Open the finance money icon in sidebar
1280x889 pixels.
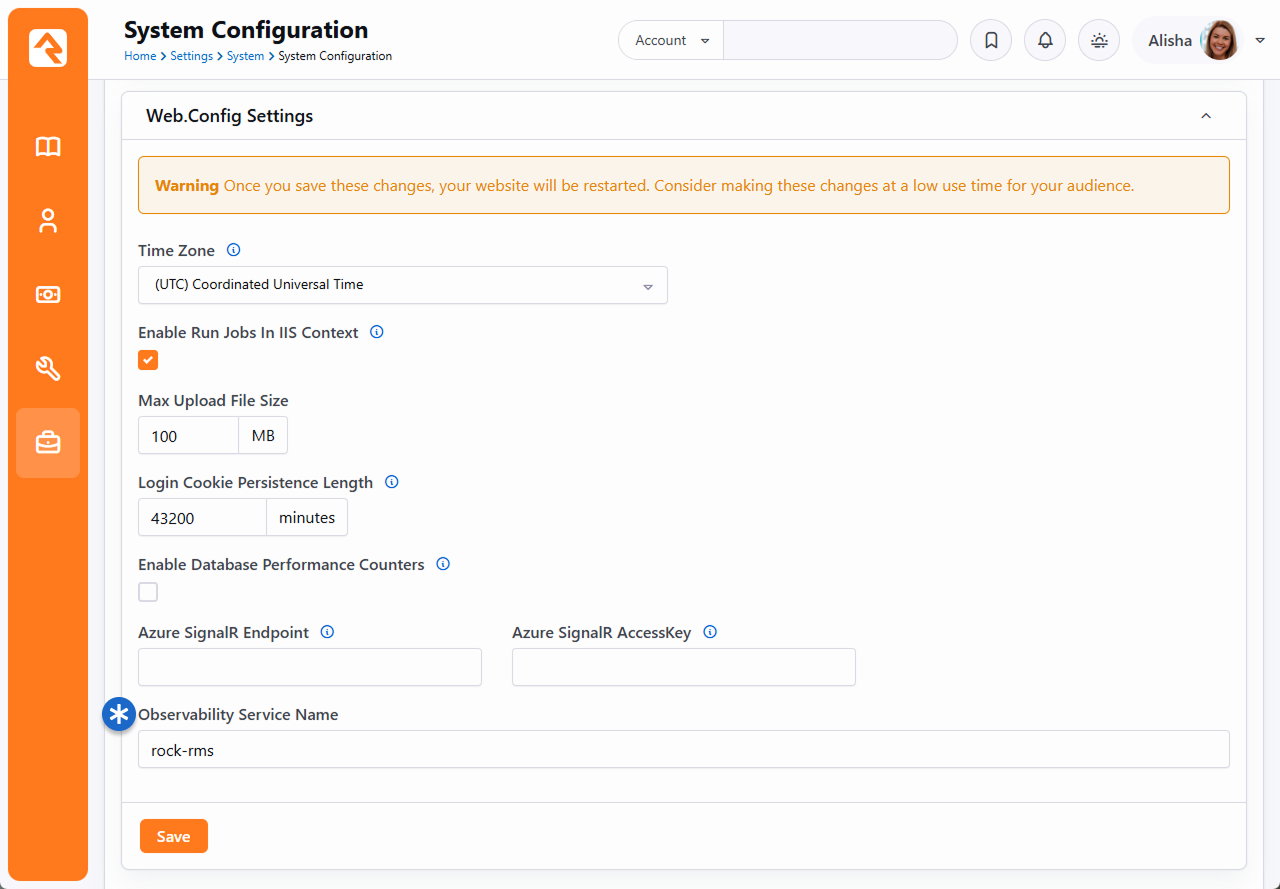click(48, 295)
